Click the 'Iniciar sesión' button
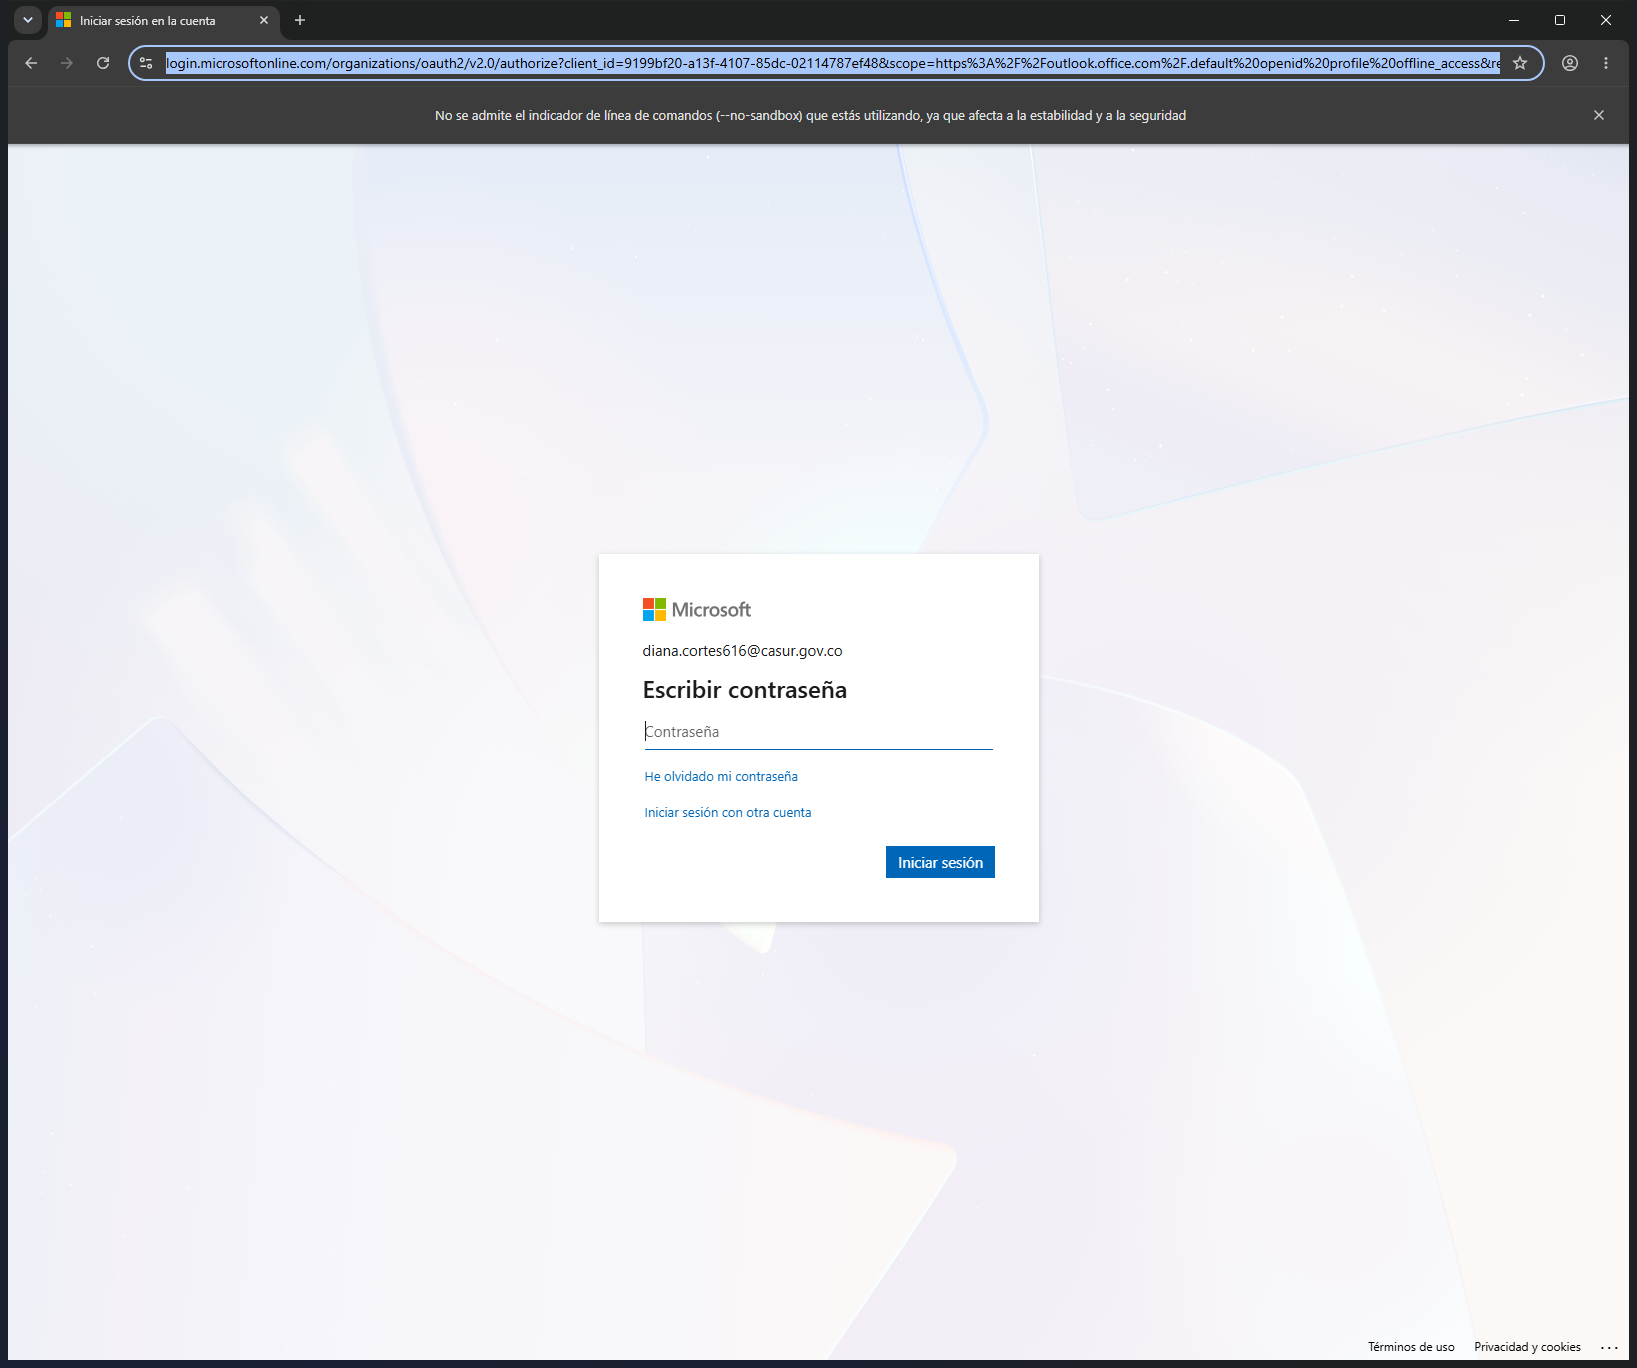The width and height of the screenshot is (1637, 1368). [x=940, y=862]
